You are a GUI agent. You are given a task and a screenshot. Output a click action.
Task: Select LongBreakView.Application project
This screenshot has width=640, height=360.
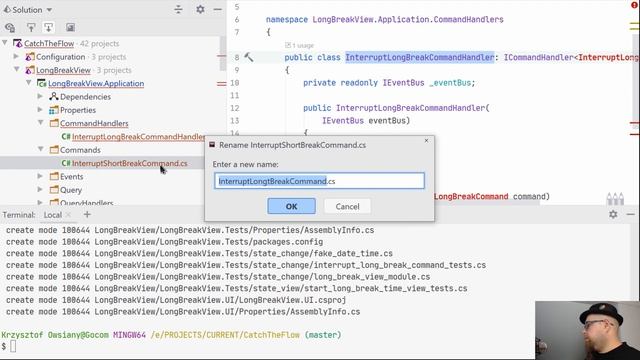coord(96,83)
